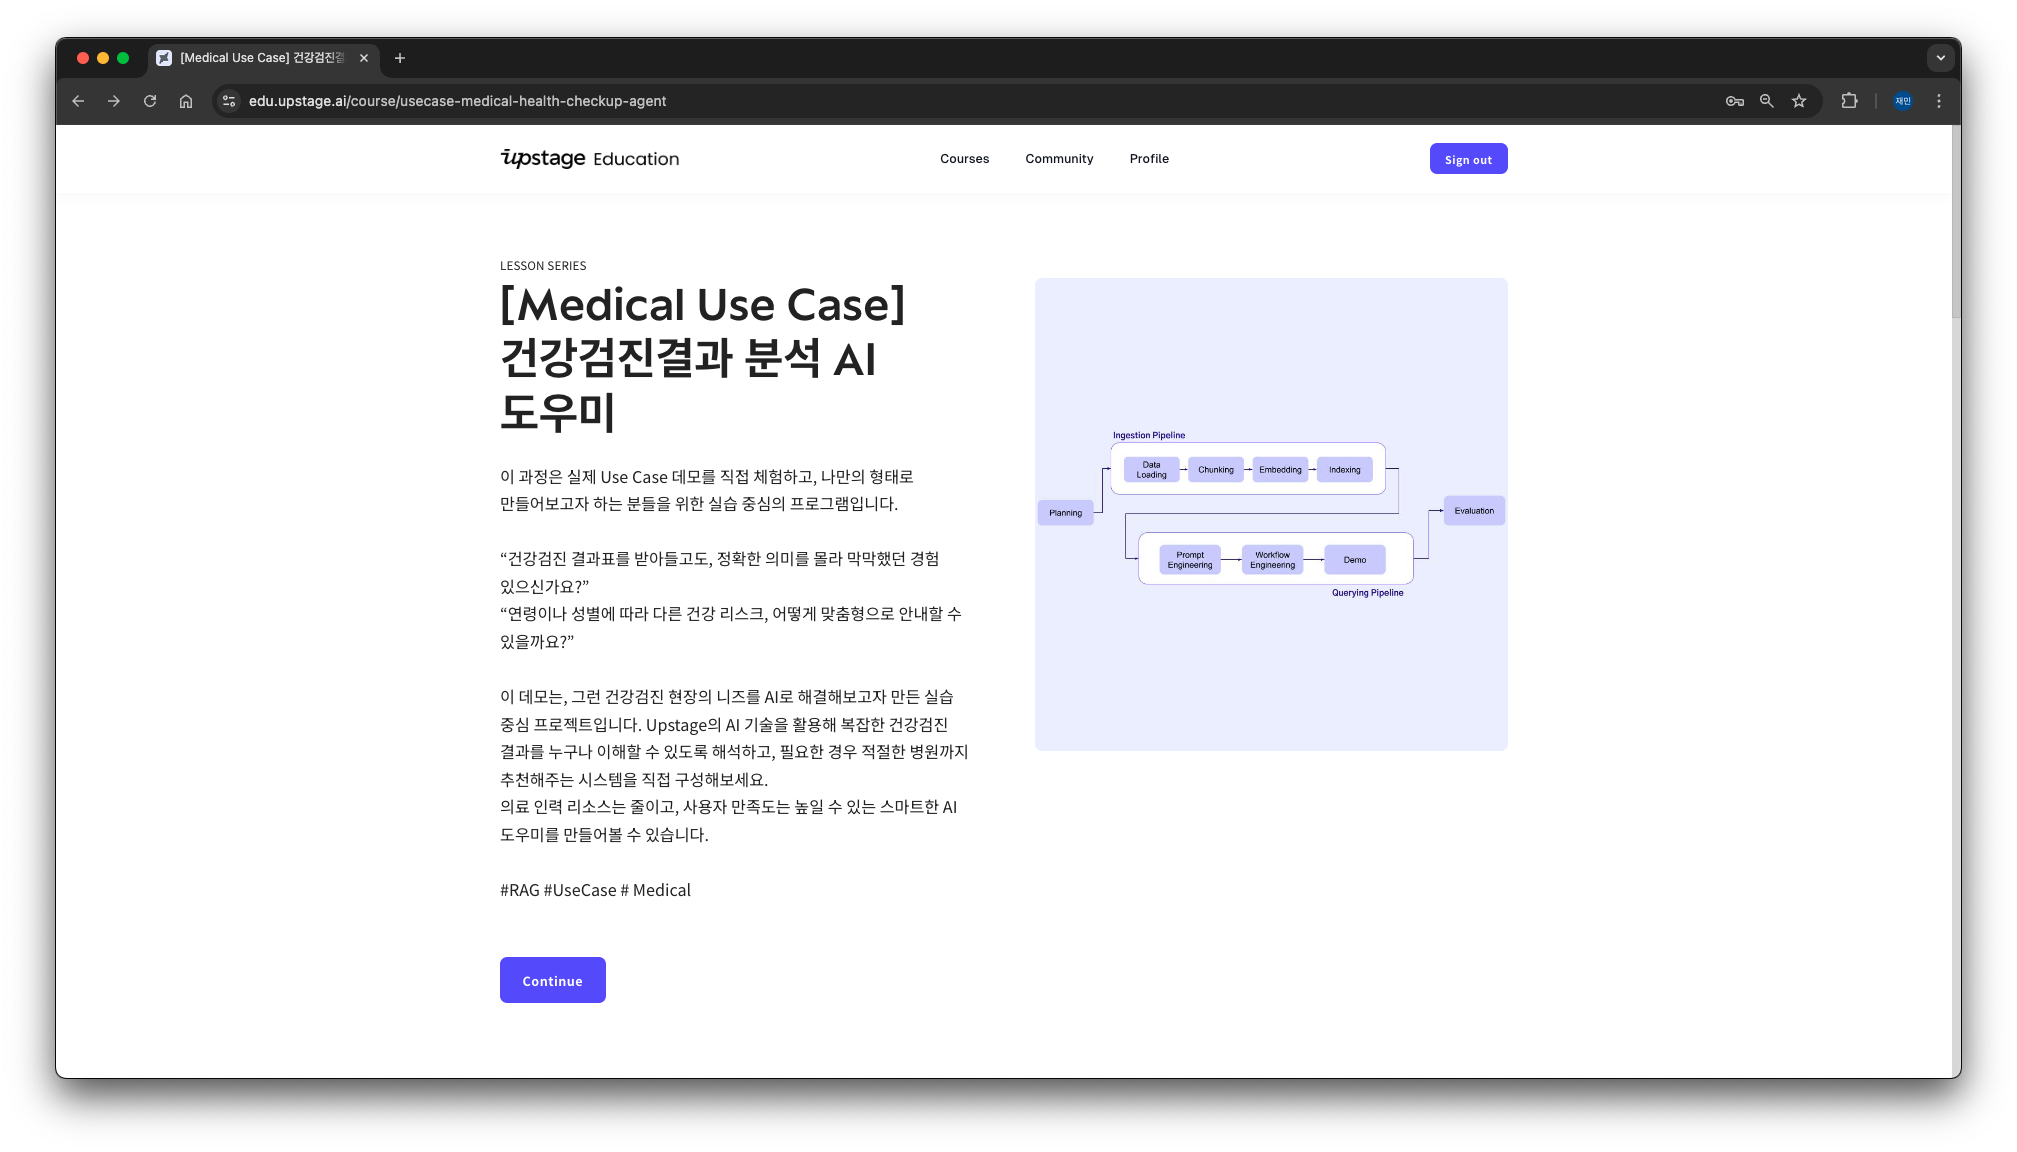Open the Chrome profile avatar
The width and height of the screenshot is (2017, 1152).
point(1903,101)
